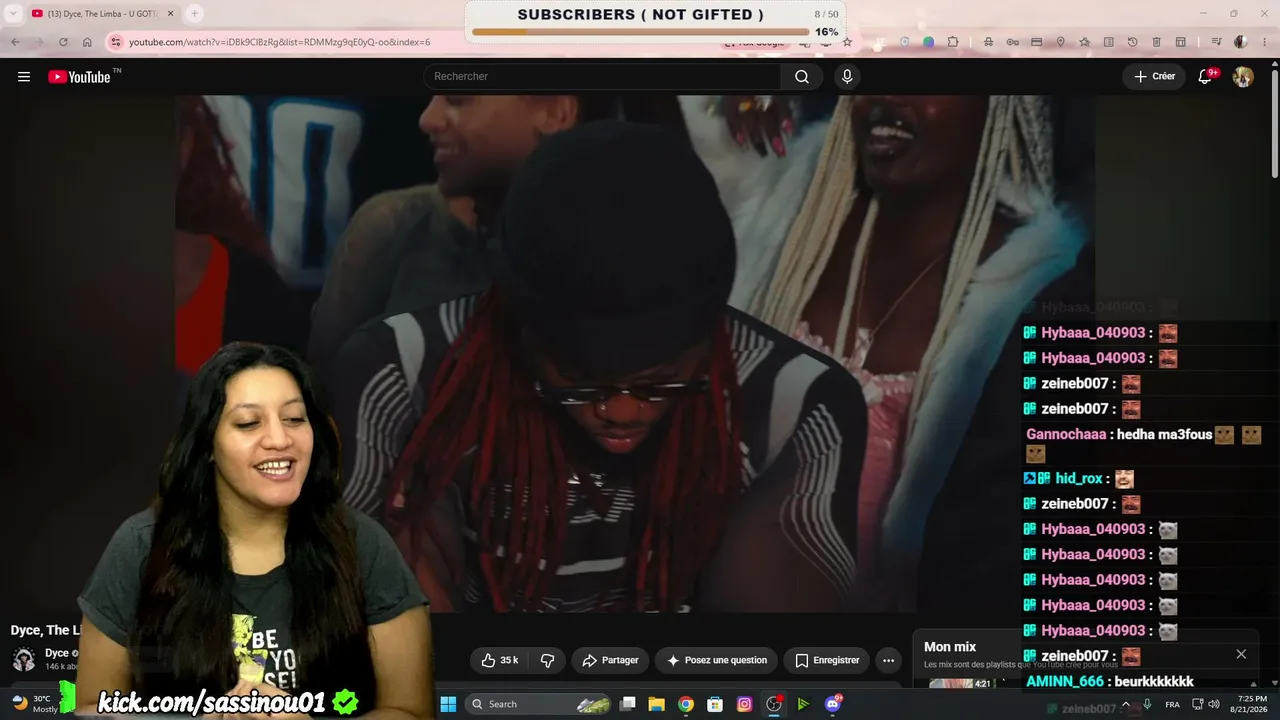Open the YouTube guide hamburger menu
Screen dimensions: 1280x720
[x=24, y=77]
